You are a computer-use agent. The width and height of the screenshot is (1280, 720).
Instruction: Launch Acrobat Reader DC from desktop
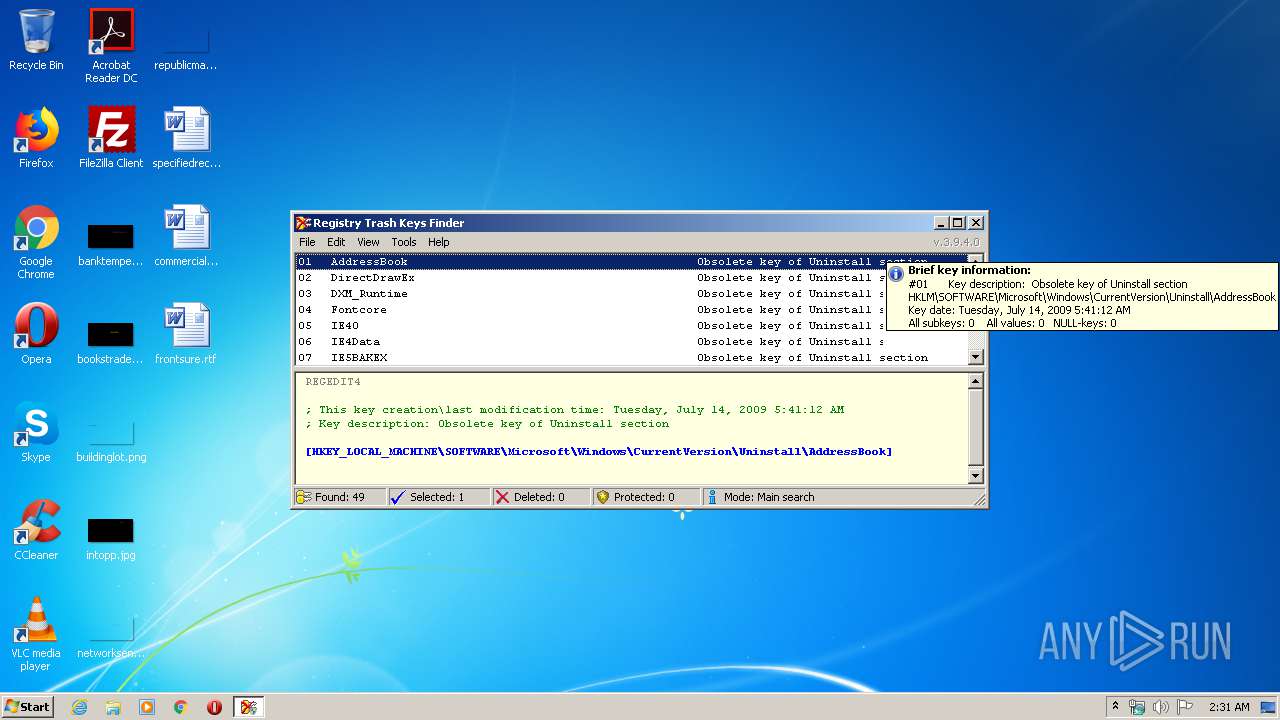pyautogui.click(x=111, y=46)
